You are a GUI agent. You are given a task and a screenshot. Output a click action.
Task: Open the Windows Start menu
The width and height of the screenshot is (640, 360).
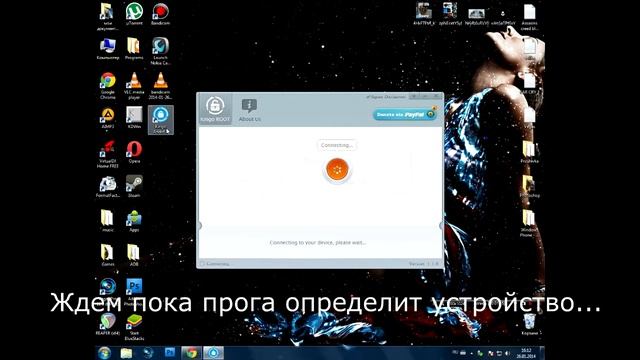pos(104,353)
